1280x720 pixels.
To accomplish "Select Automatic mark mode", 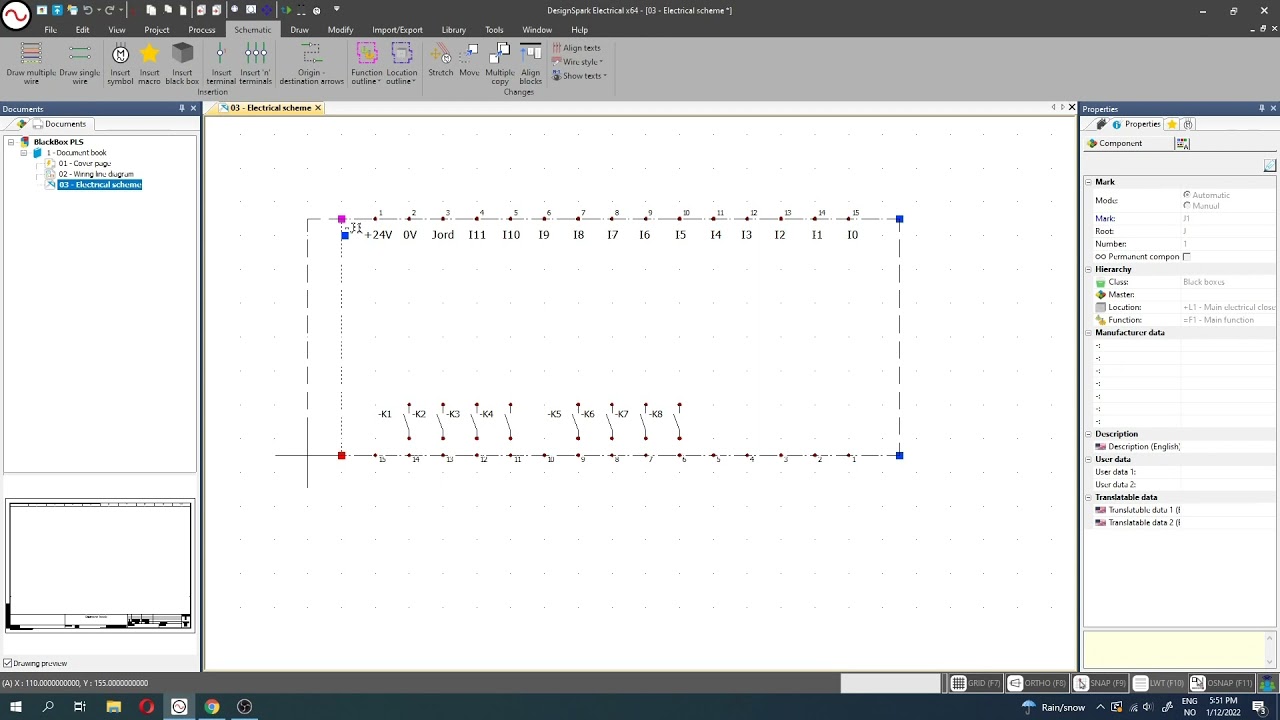I will click(x=1187, y=195).
